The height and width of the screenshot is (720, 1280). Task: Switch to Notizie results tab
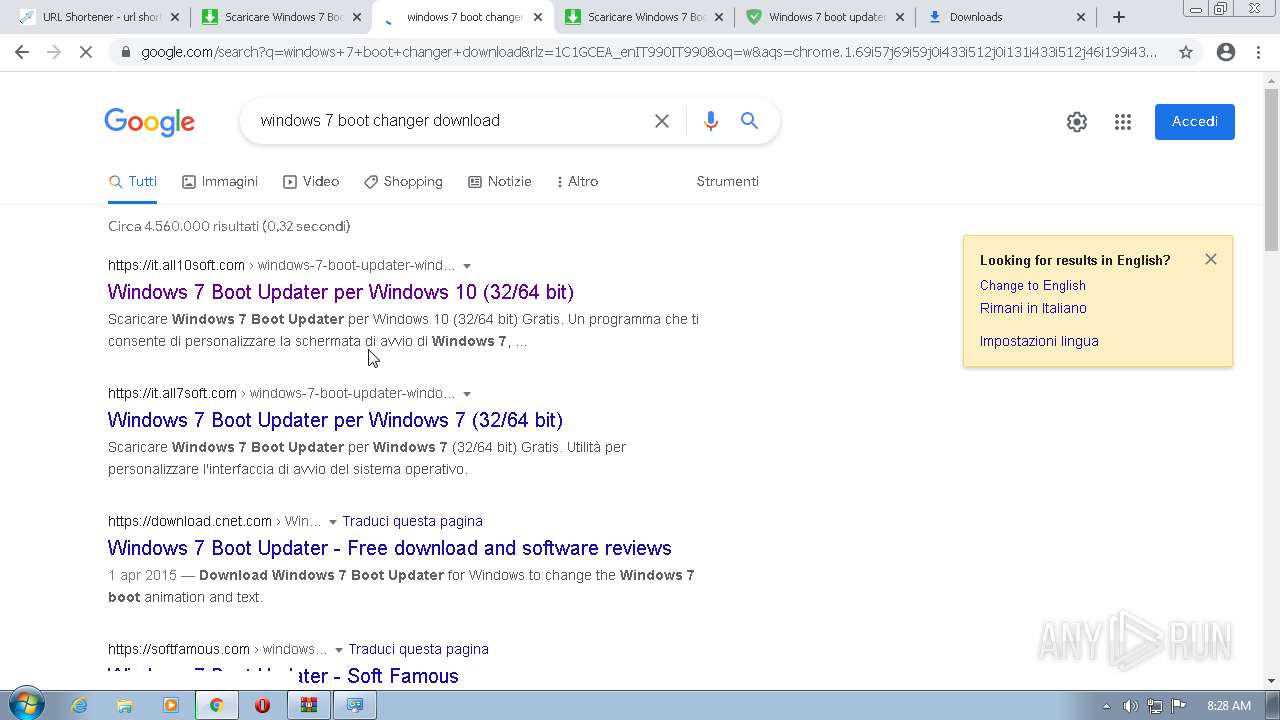click(x=500, y=181)
